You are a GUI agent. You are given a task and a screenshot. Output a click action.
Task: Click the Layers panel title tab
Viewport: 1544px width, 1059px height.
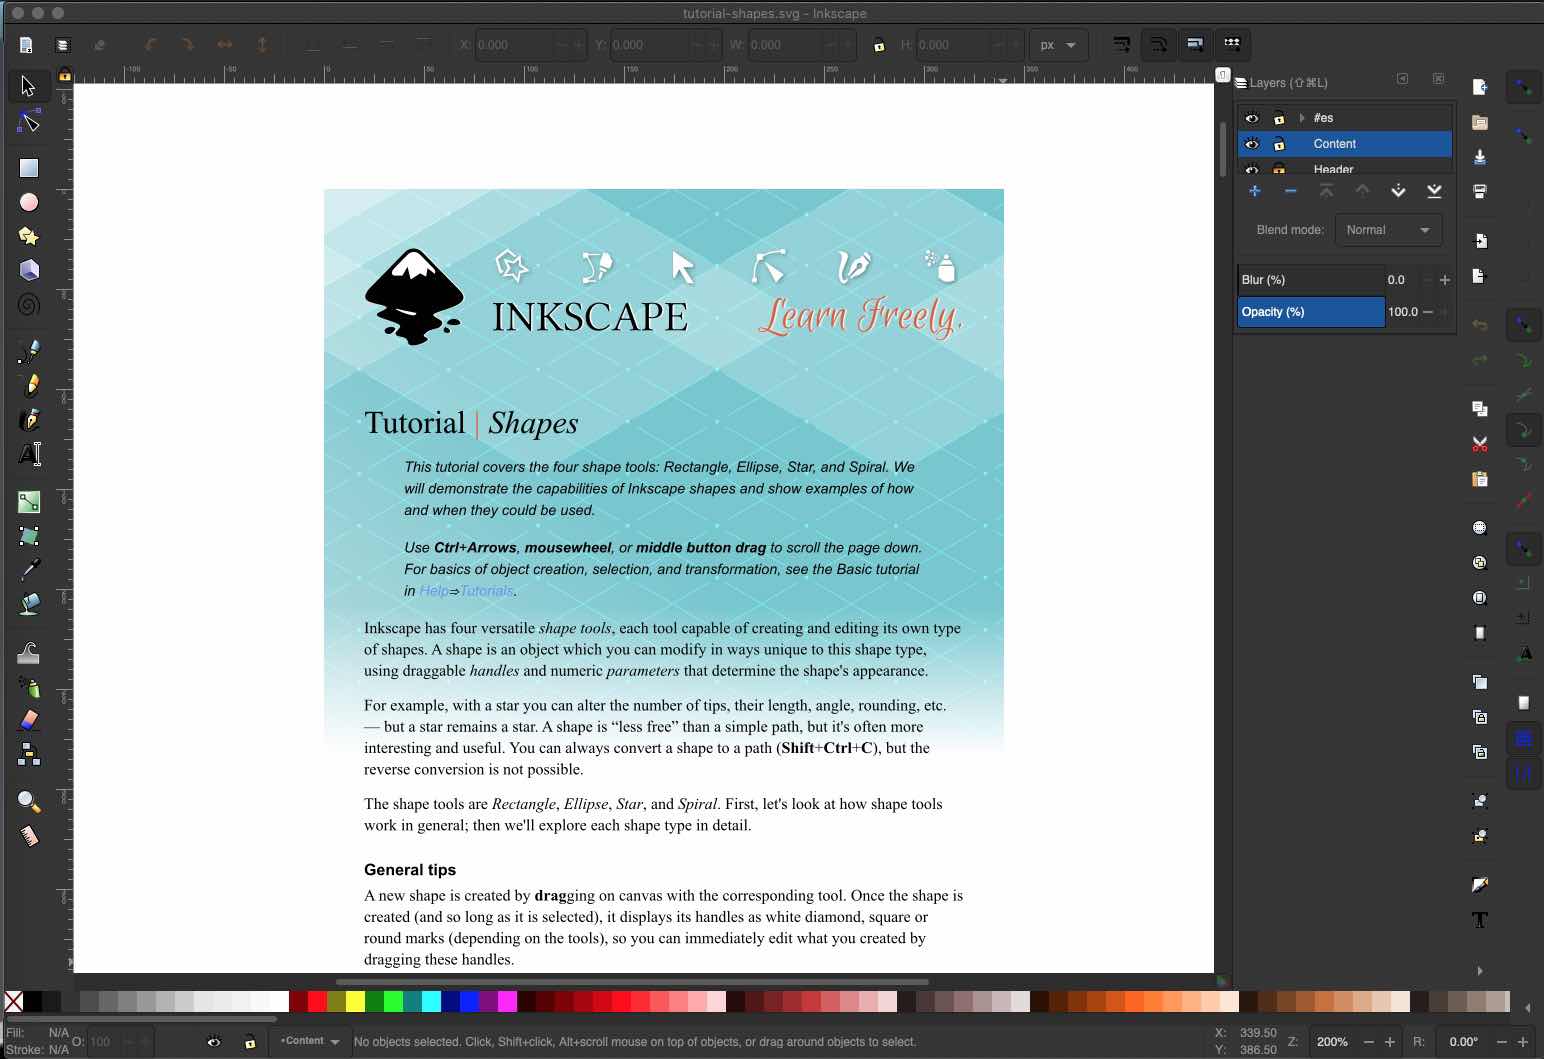point(1282,83)
